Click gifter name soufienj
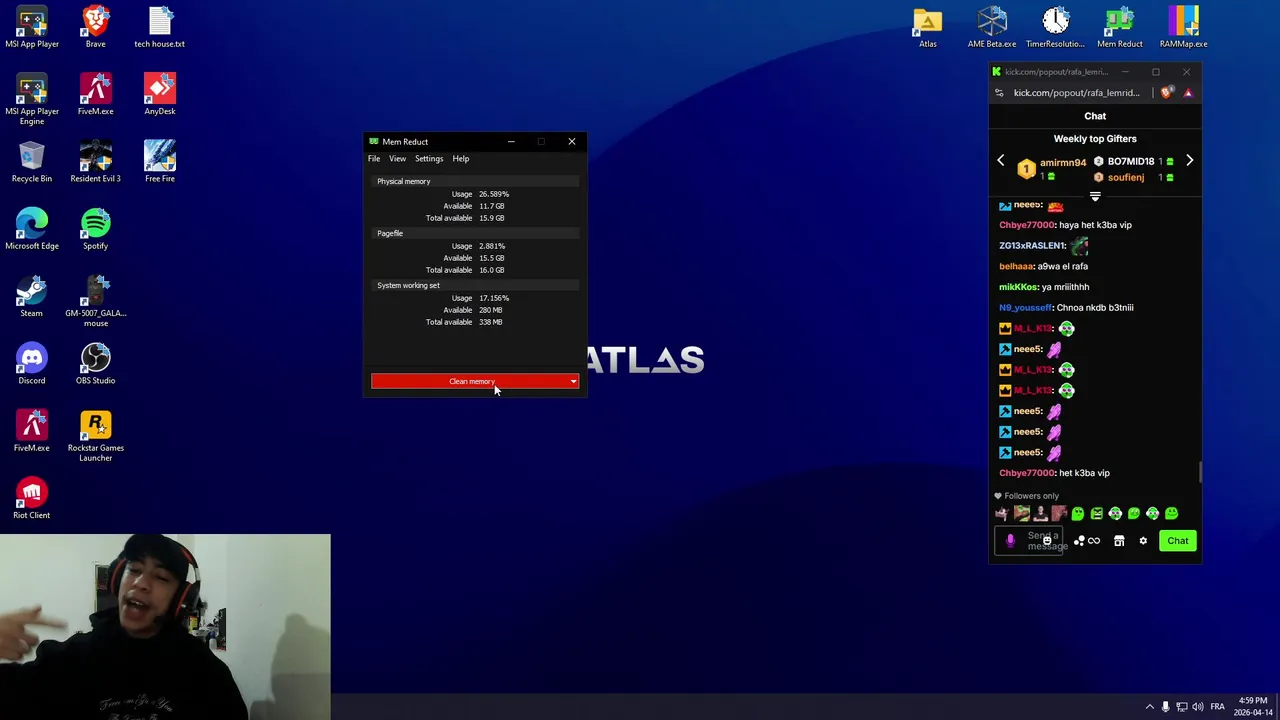Viewport: 1280px width, 720px height. point(1126,178)
